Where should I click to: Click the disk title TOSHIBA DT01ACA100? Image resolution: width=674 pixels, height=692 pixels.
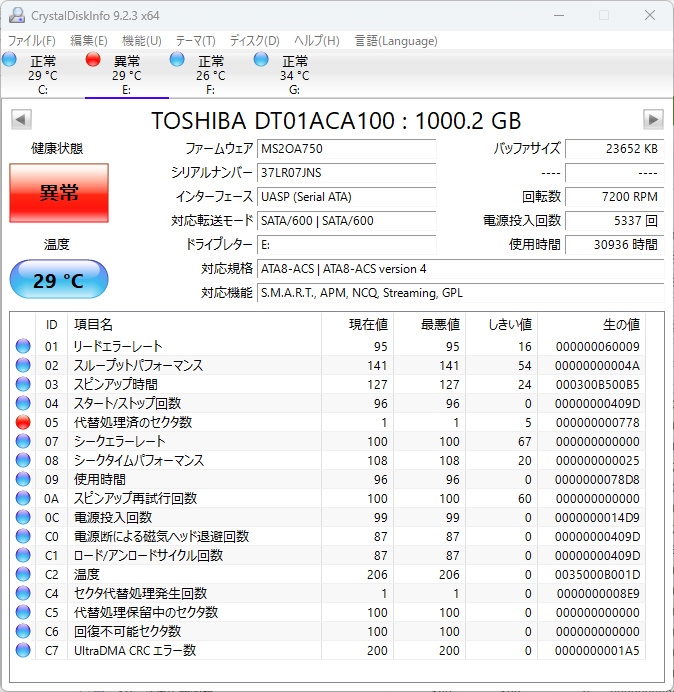click(336, 120)
